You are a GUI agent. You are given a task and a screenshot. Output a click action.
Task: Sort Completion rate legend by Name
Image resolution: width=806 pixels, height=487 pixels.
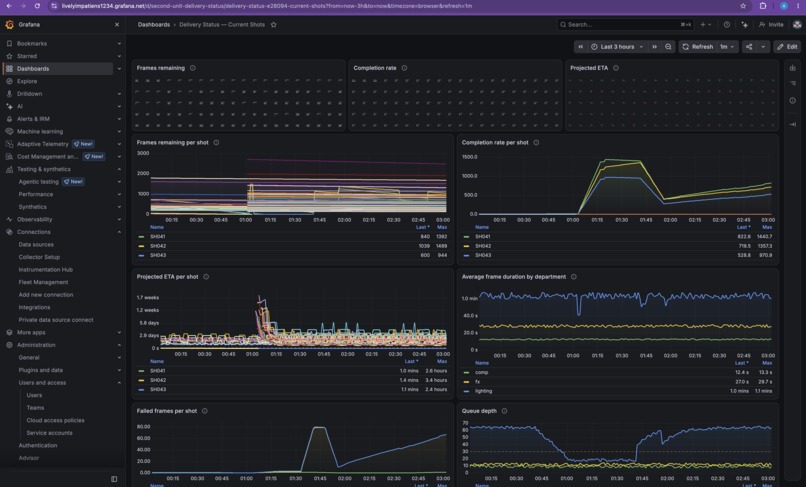tap(482, 227)
